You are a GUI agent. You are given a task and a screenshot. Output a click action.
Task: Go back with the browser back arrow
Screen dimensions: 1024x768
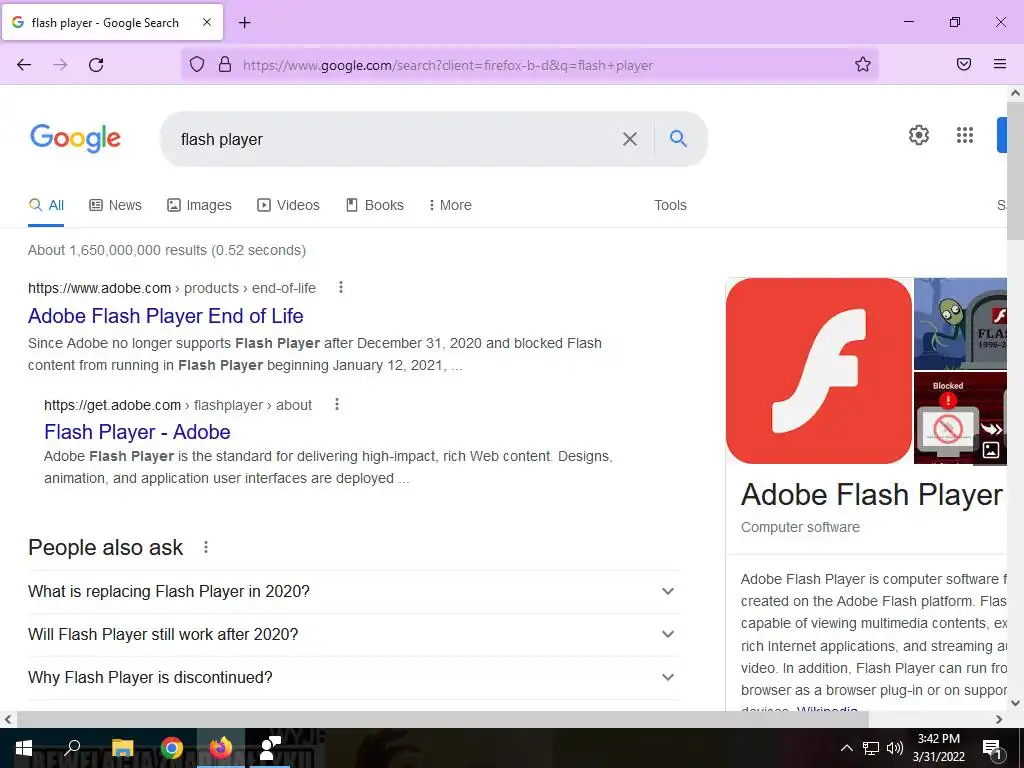[x=24, y=65]
